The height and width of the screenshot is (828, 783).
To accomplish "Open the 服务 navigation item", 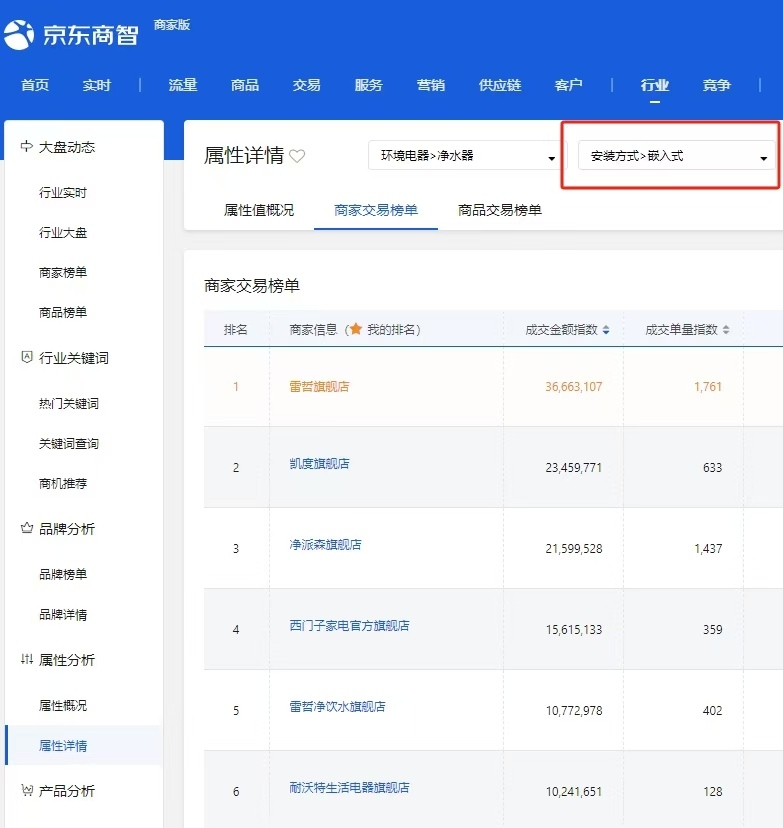I will click(x=369, y=85).
